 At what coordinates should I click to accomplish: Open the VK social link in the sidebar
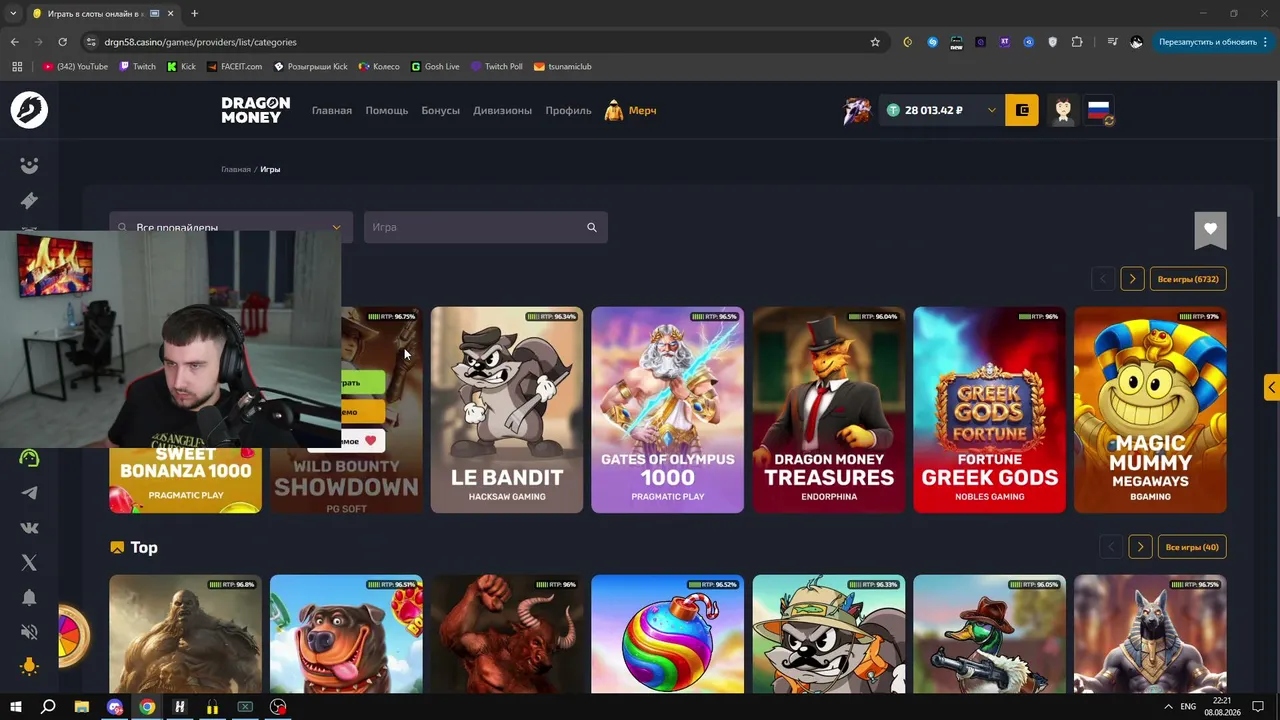click(x=29, y=528)
